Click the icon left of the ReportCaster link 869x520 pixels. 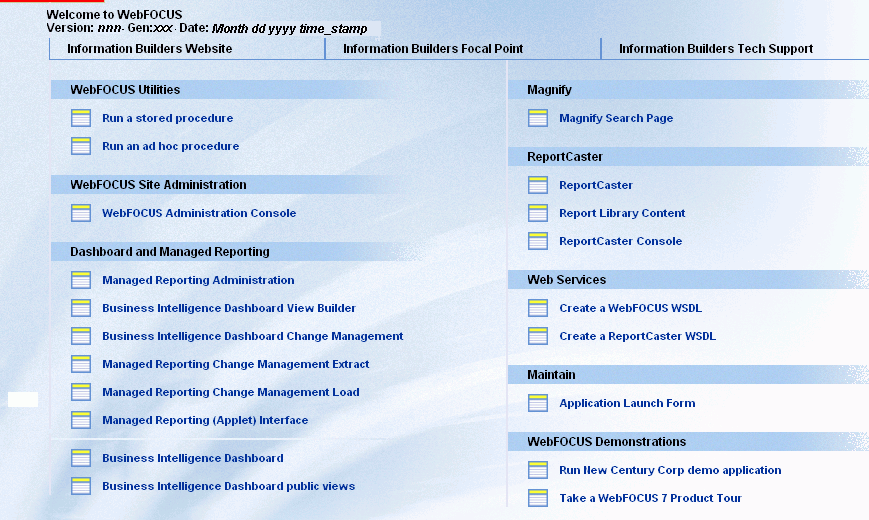pos(538,185)
